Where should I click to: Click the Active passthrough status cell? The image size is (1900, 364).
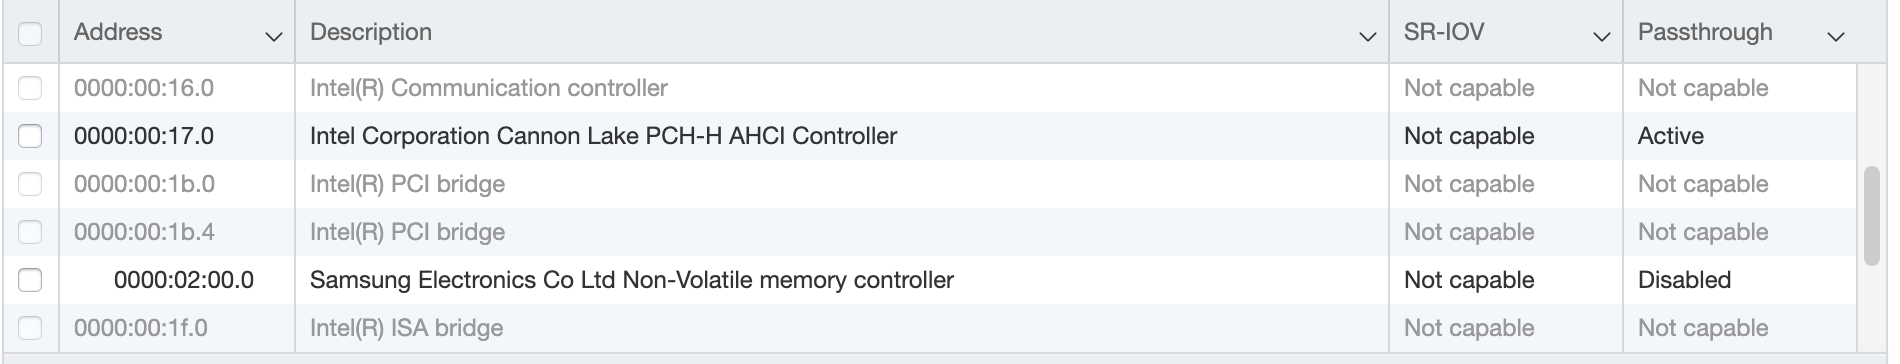tap(1671, 136)
